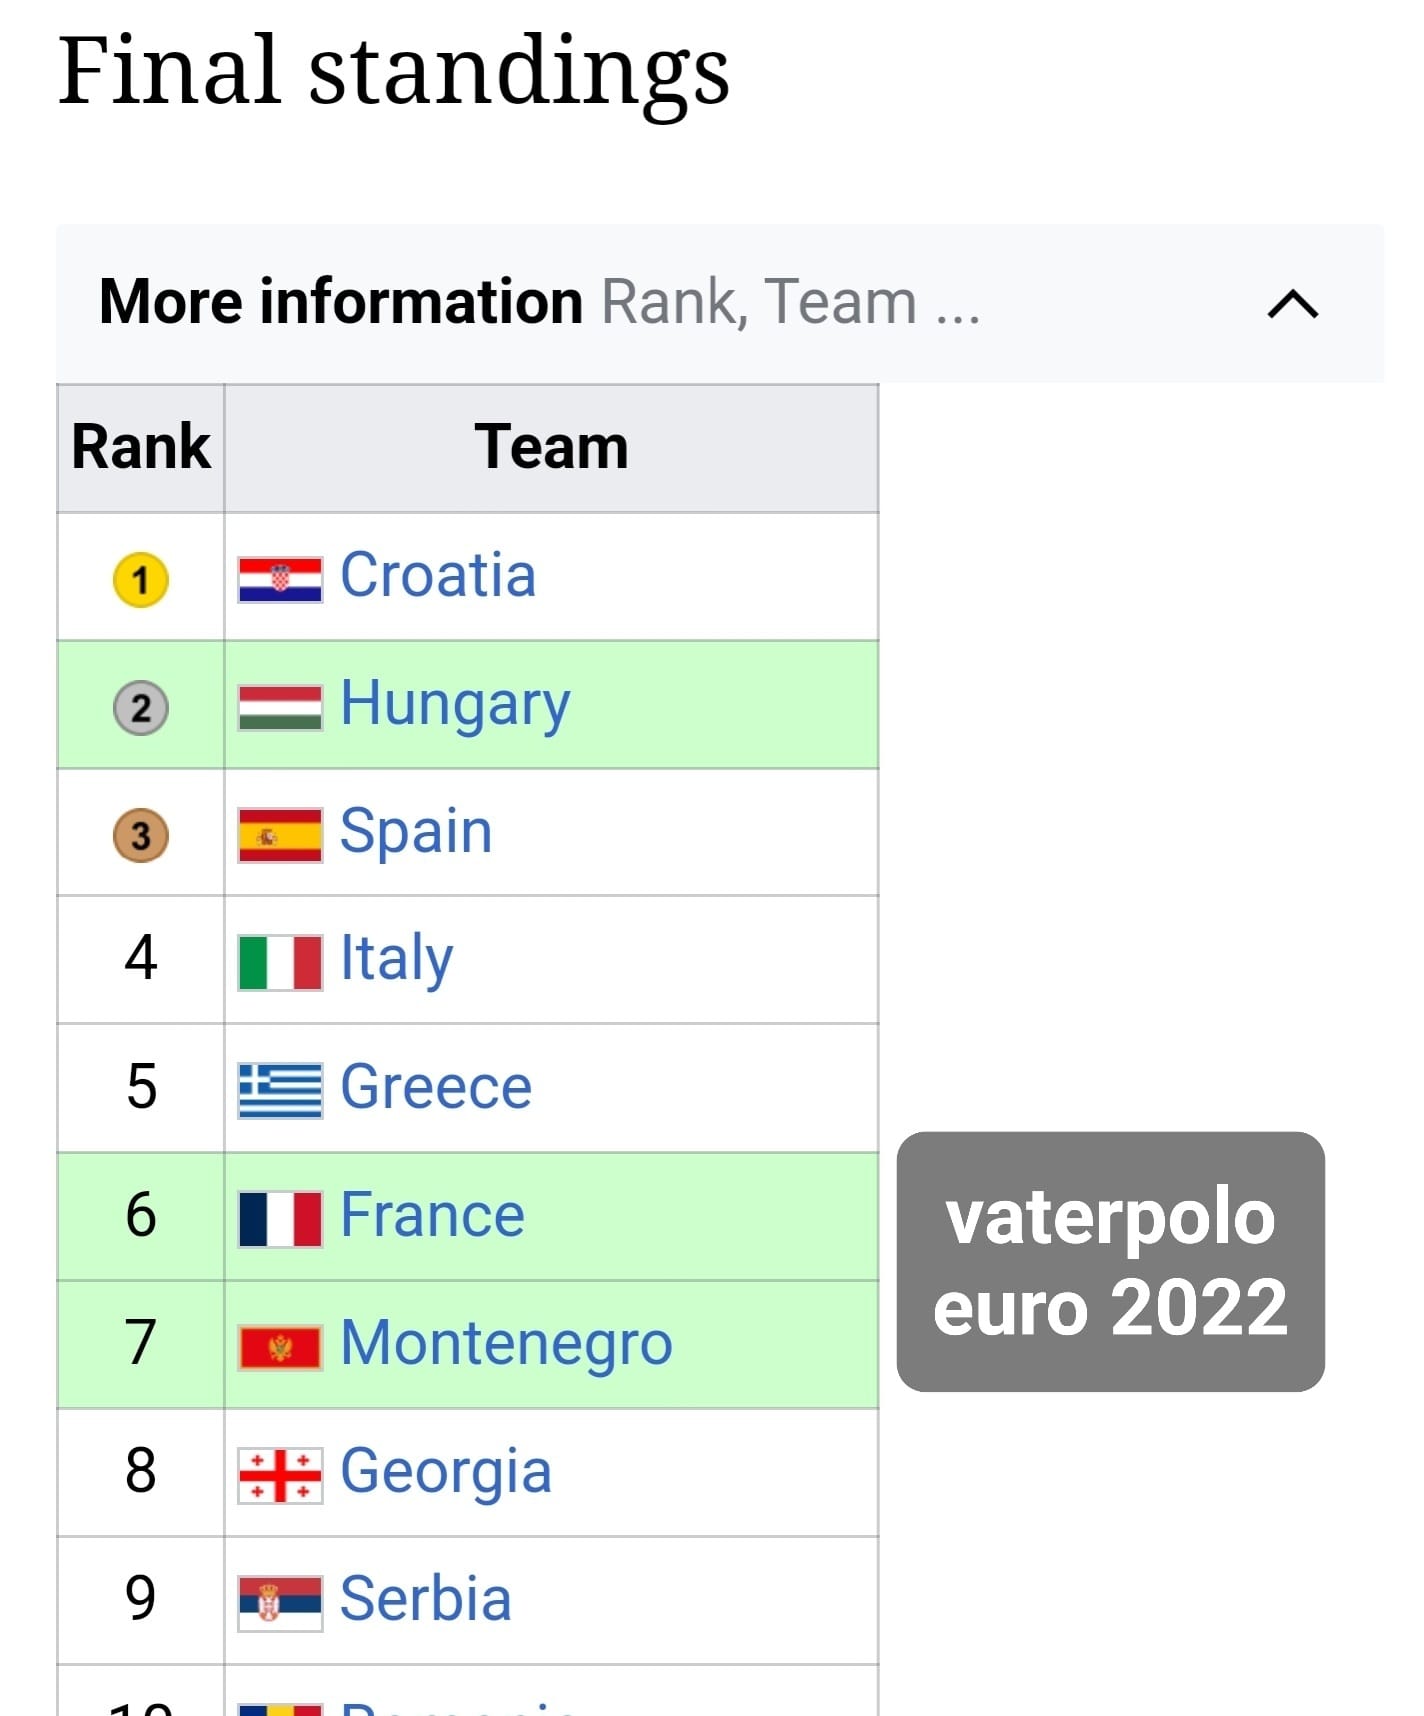Click the vaterpolo euro 2022 label
The height and width of the screenshot is (1716, 1424).
(x=1111, y=1261)
